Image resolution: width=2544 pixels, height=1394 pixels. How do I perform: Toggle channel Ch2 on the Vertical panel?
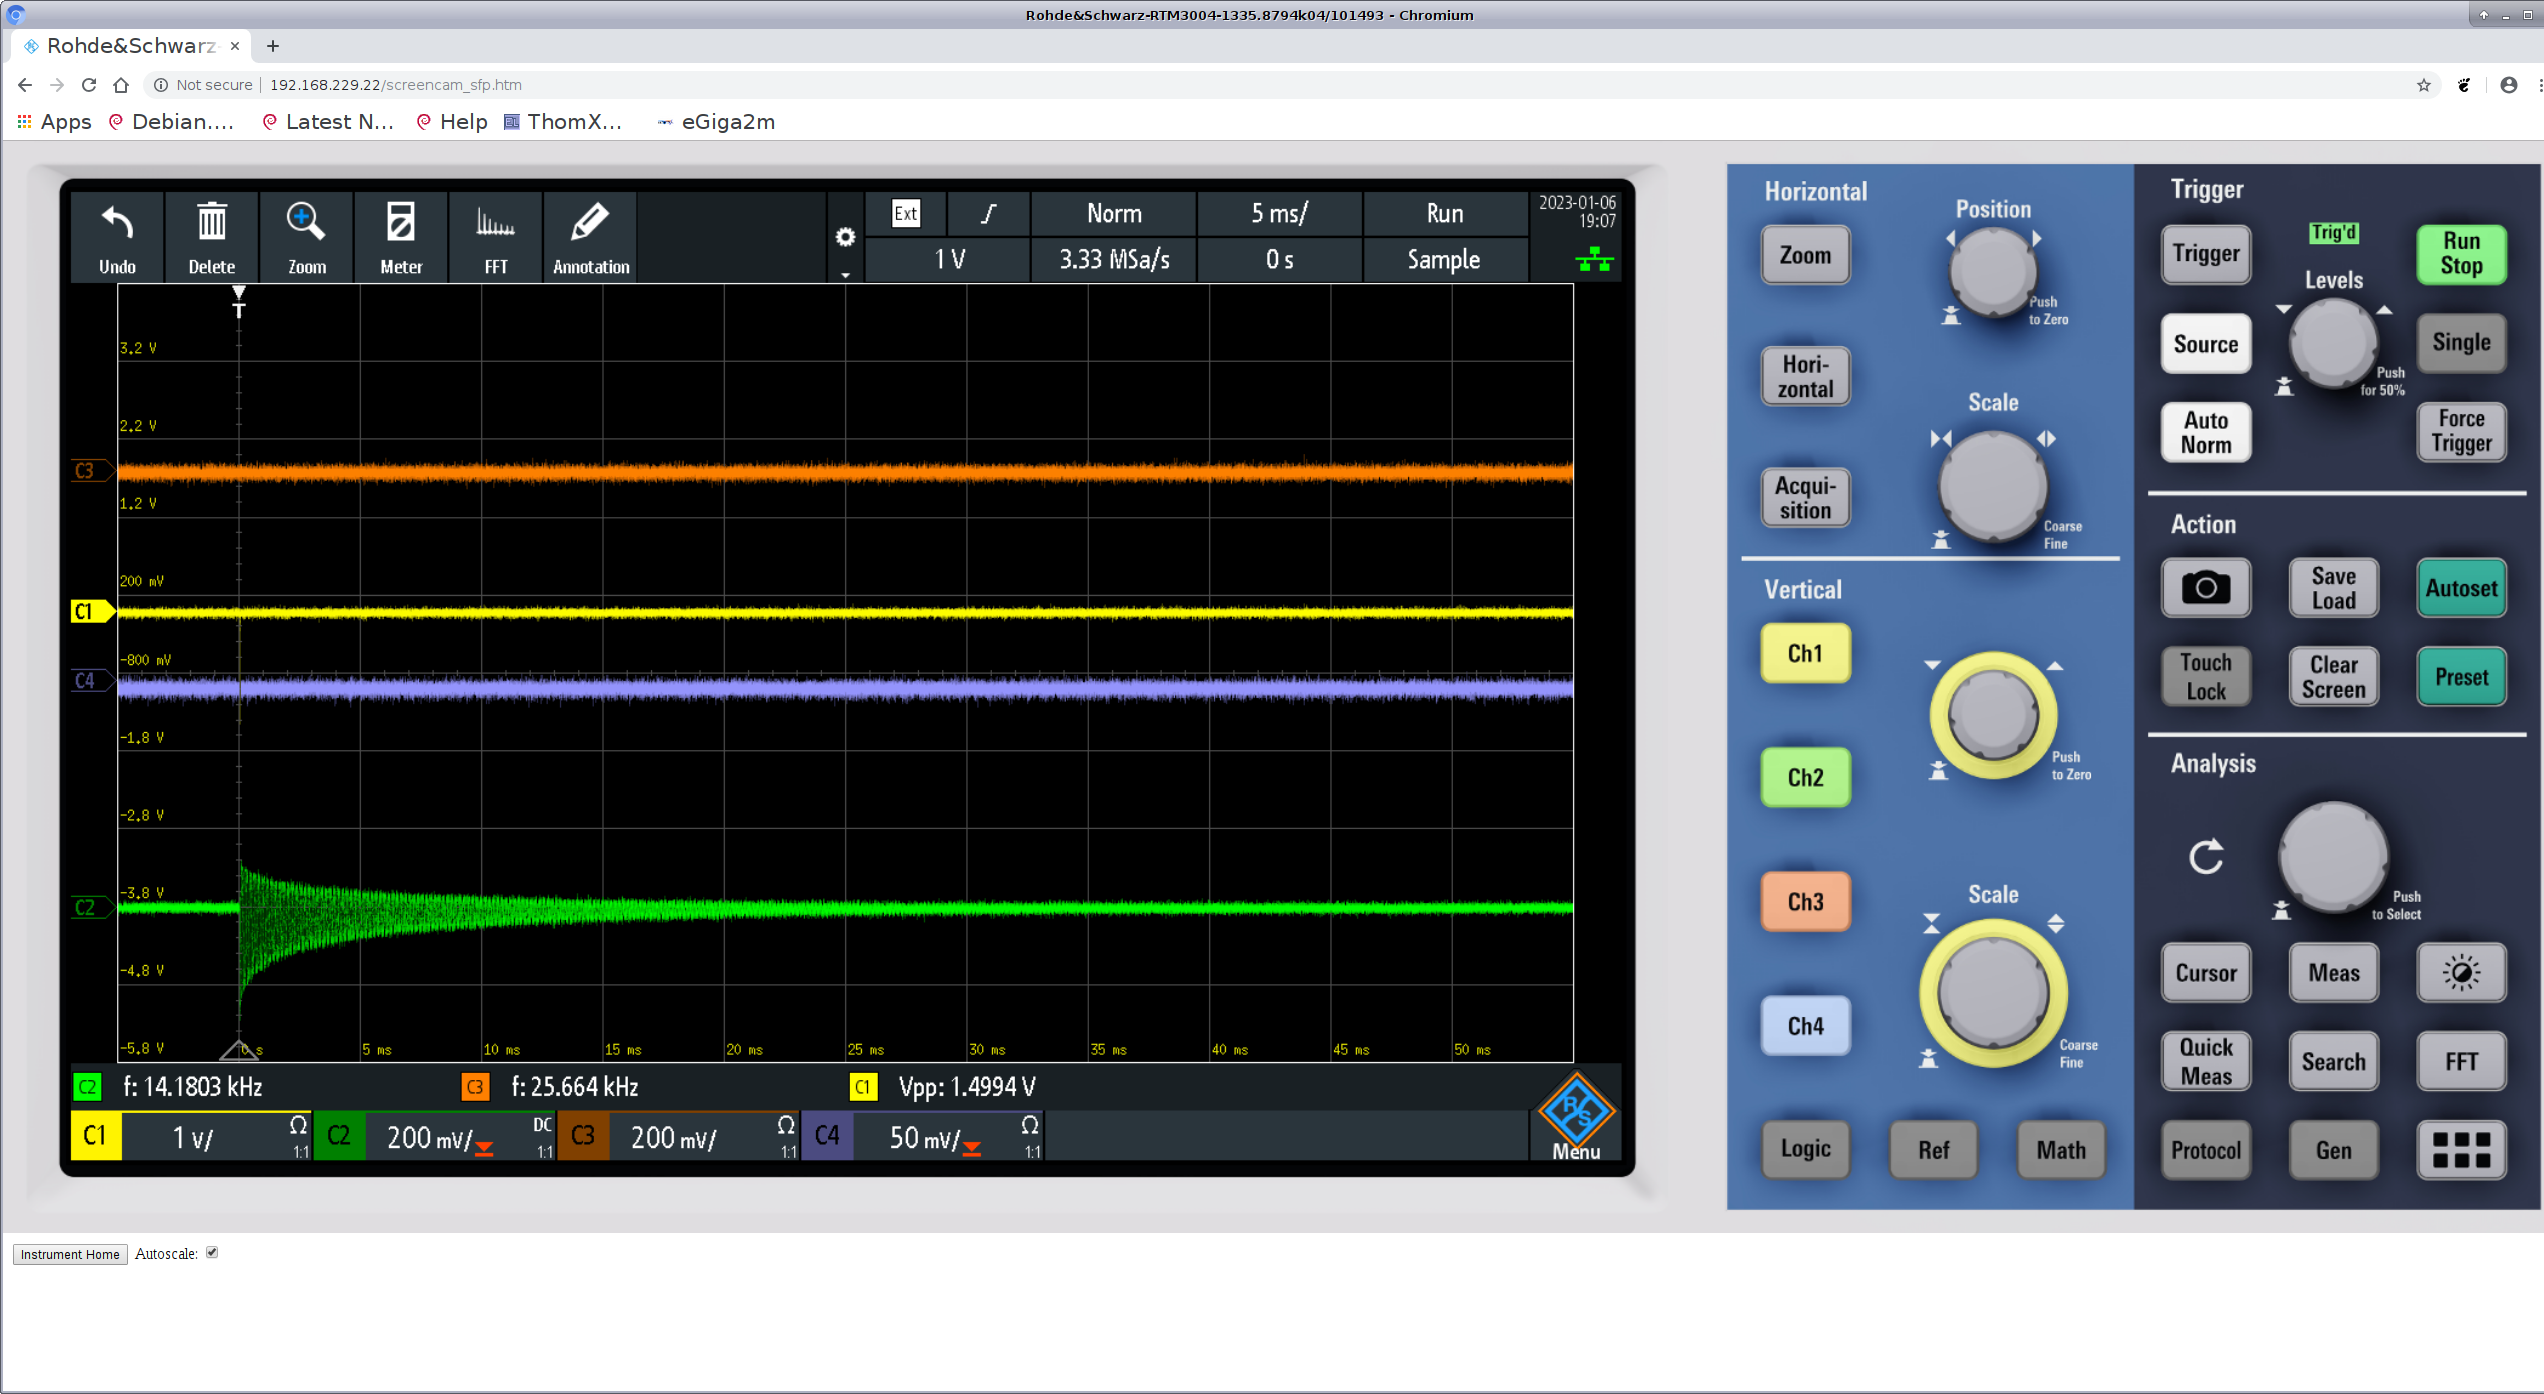(1805, 777)
